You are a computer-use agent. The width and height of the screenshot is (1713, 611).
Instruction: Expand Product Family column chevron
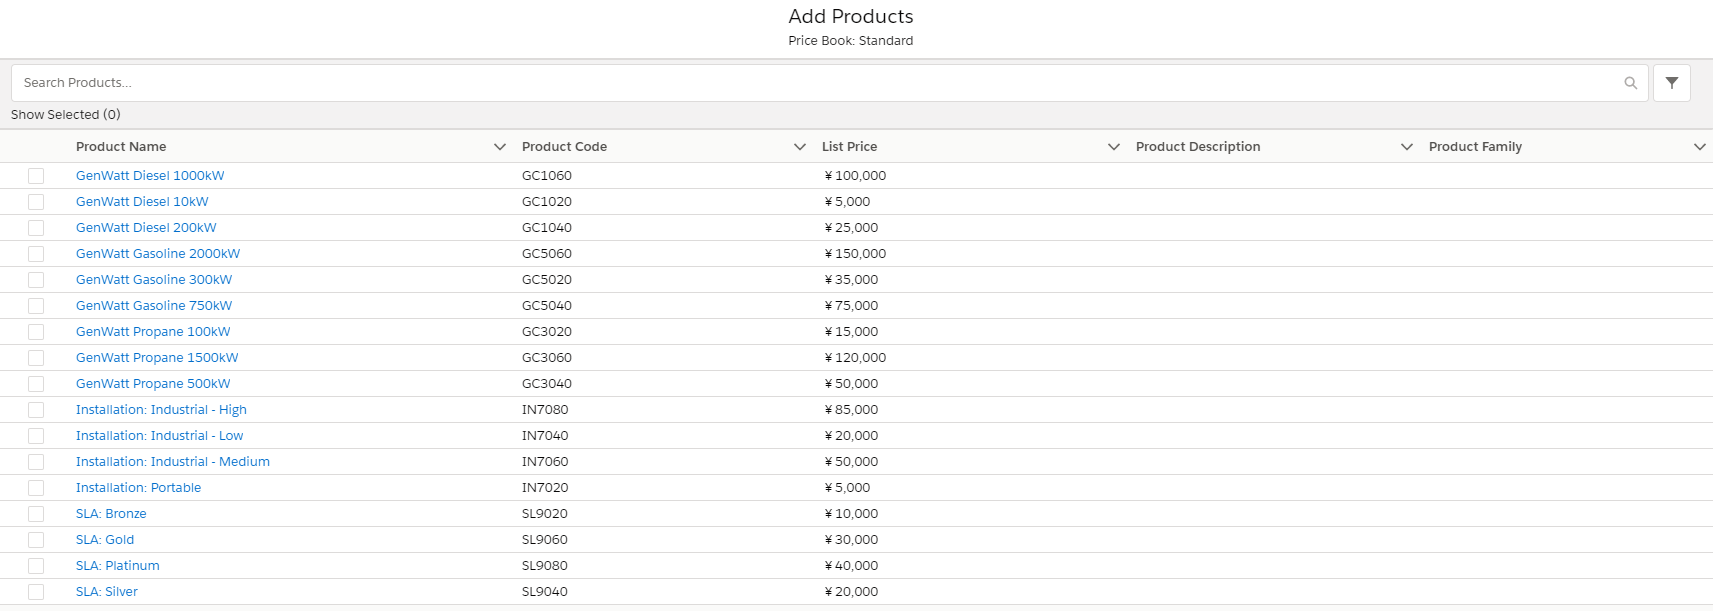(1699, 147)
